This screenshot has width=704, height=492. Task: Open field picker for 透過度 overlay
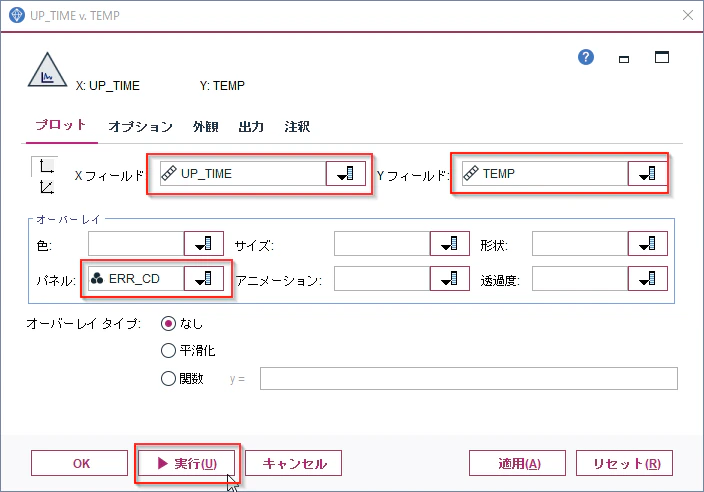pos(647,279)
